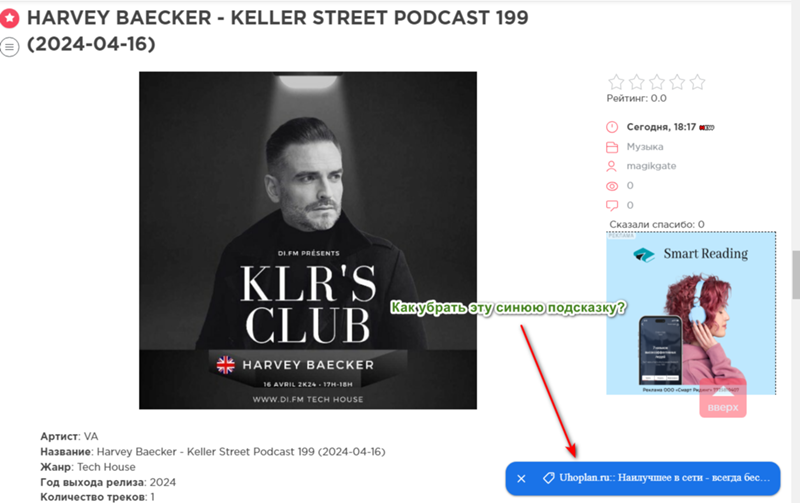Open the round list menu icon
The image size is (800, 503).
pos(9,46)
